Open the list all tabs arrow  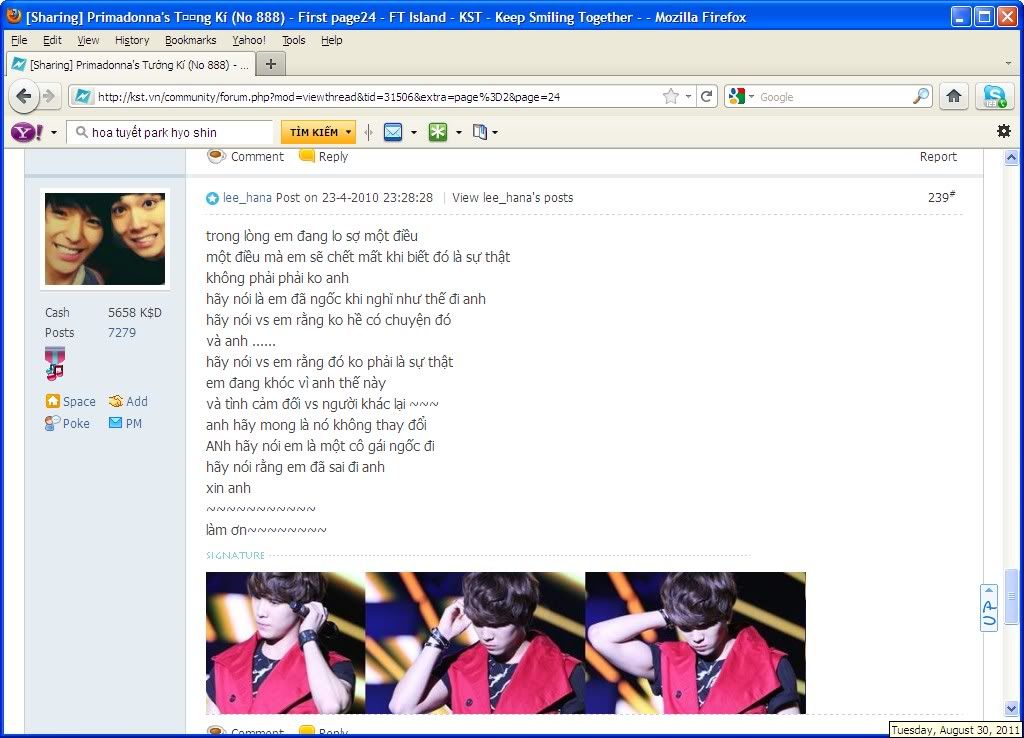pos(1008,63)
